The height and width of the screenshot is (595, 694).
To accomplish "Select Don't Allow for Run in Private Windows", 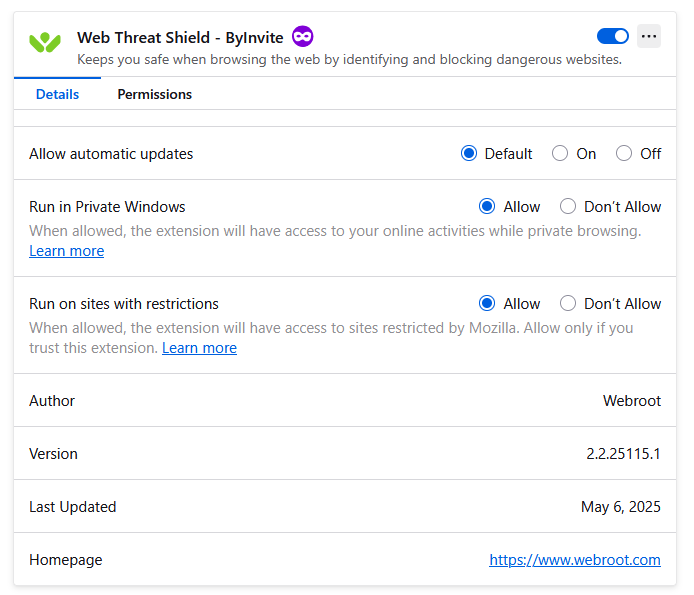I will click(568, 206).
